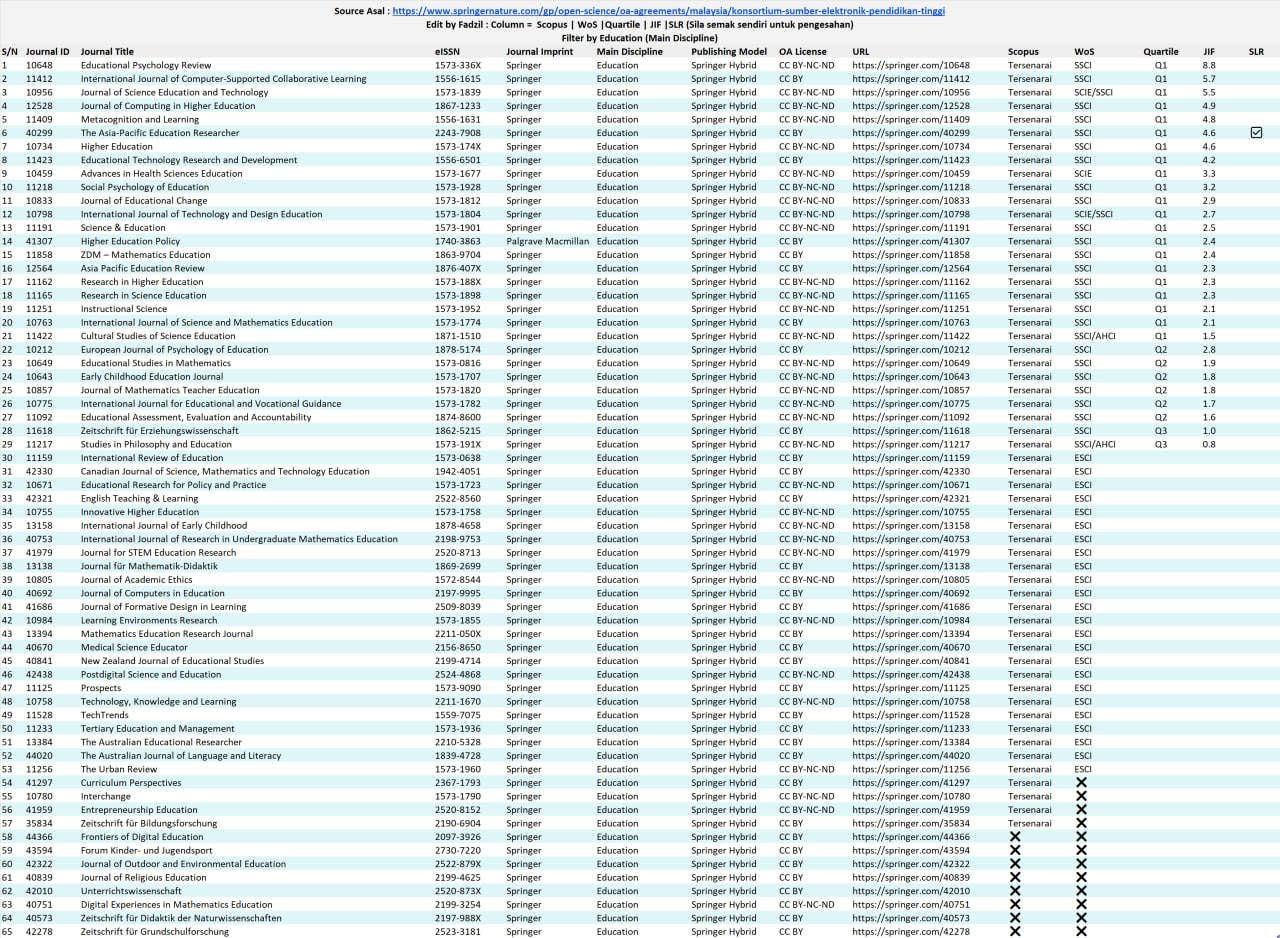1280x938 pixels.
Task: Click the eISSN cell 2211-050X
Action: (x=458, y=634)
